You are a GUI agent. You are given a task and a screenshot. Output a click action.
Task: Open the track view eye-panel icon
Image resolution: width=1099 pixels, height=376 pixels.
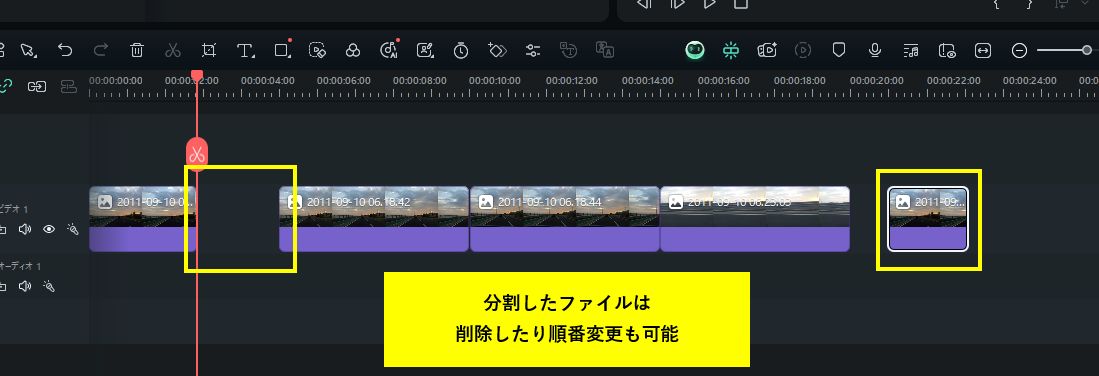[947, 50]
